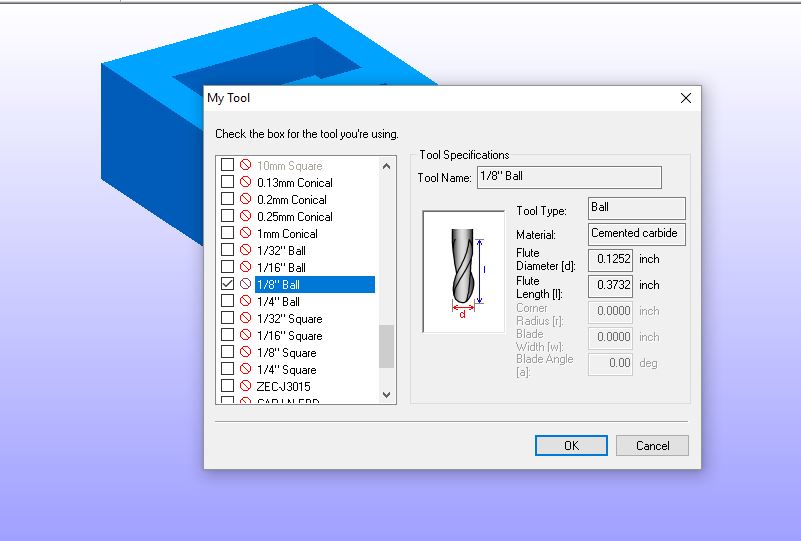Click the Tool Name field

pyautogui.click(x=569, y=177)
